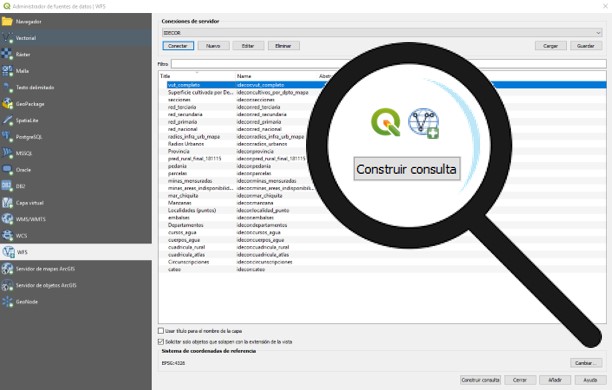Select the 'Departamentos' layer row

coord(382,225)
